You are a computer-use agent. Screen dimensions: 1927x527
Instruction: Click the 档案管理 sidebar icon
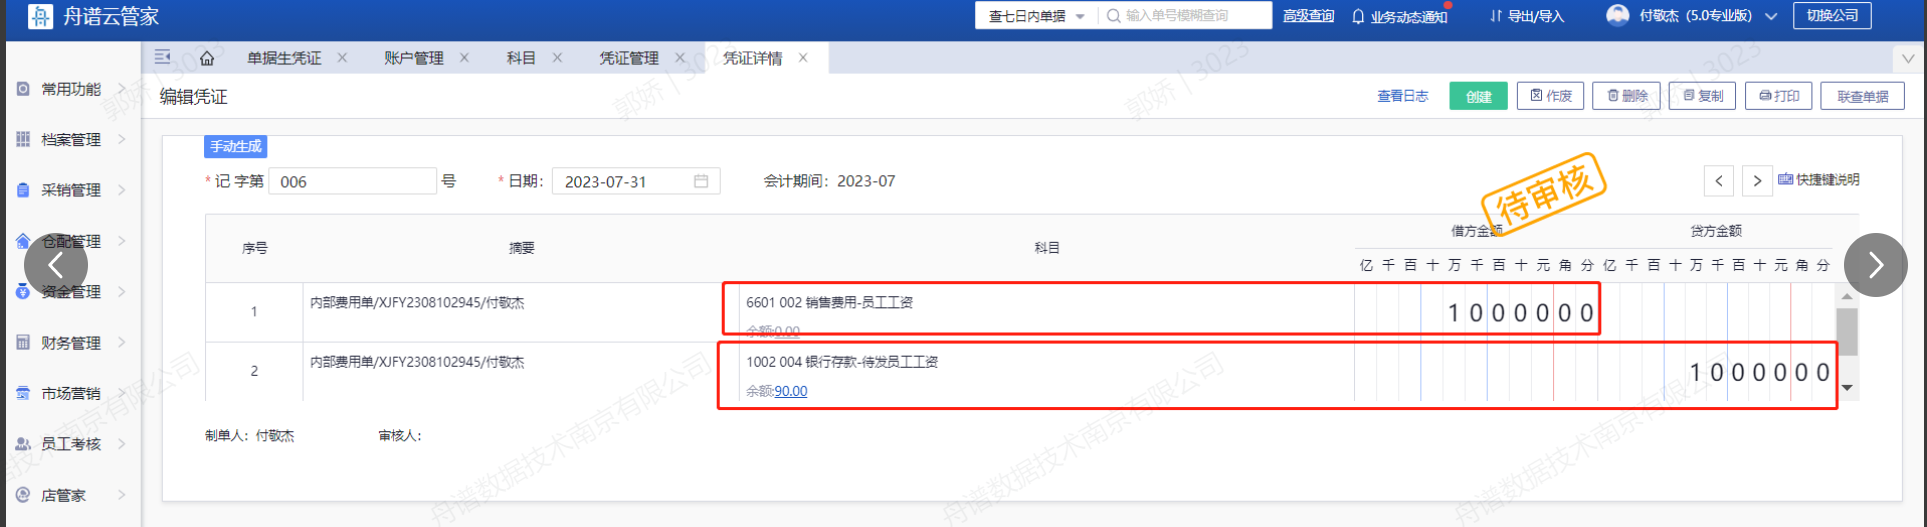click(23, 139)
